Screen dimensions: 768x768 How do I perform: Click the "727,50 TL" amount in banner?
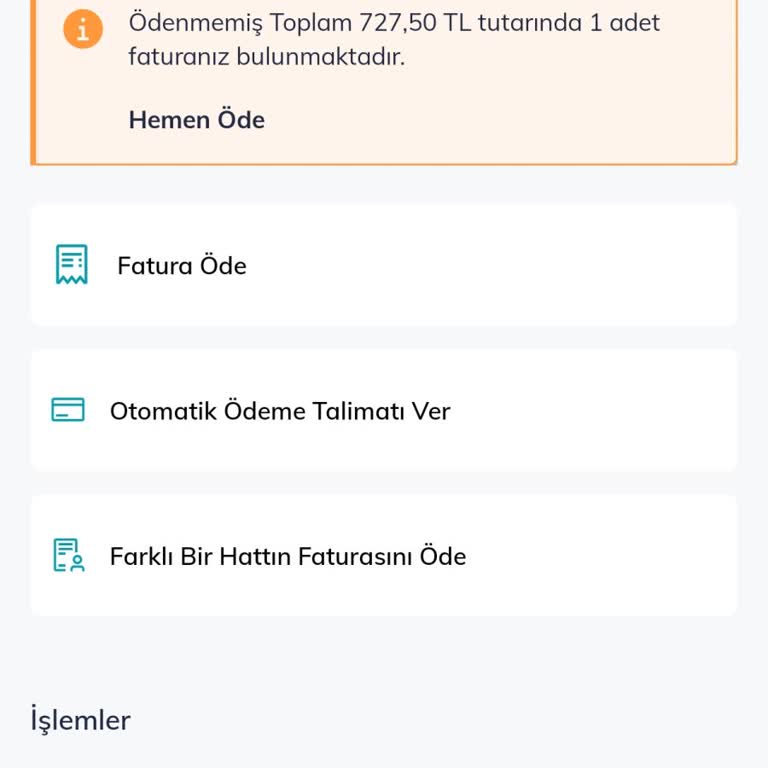coord(415,23)
